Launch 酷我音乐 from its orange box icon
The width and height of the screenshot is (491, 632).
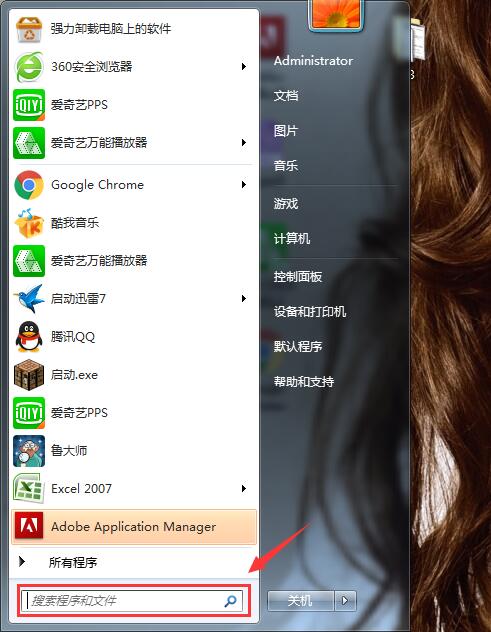click(29, 223)
